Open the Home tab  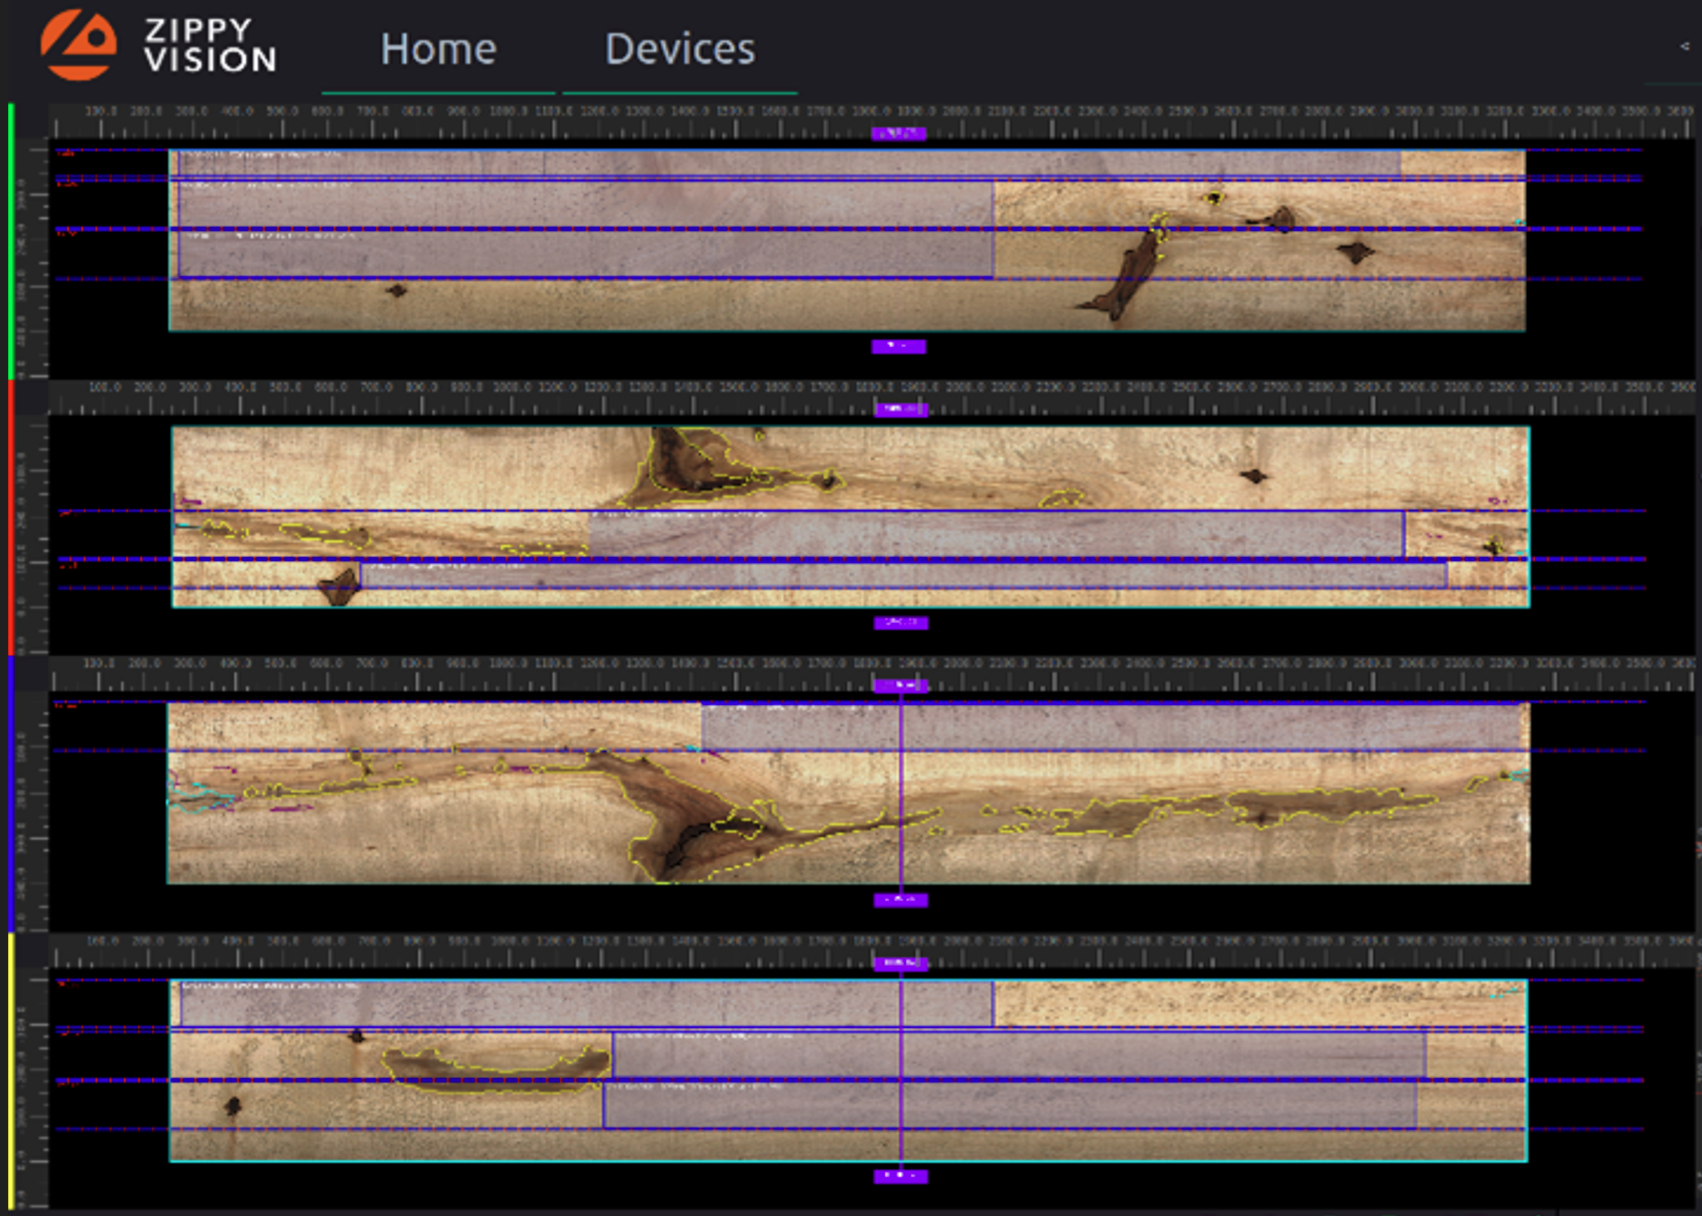(438, 49)
